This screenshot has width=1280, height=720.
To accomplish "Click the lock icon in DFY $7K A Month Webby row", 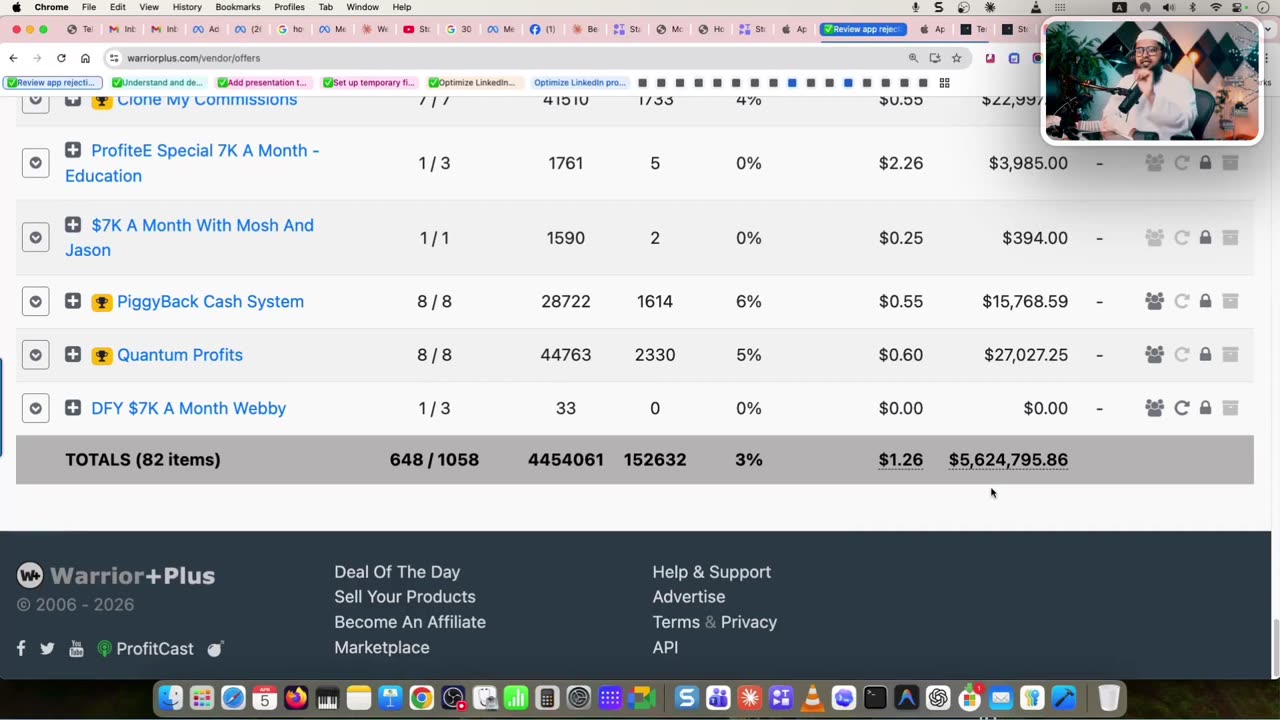I will pos(1205,408).
